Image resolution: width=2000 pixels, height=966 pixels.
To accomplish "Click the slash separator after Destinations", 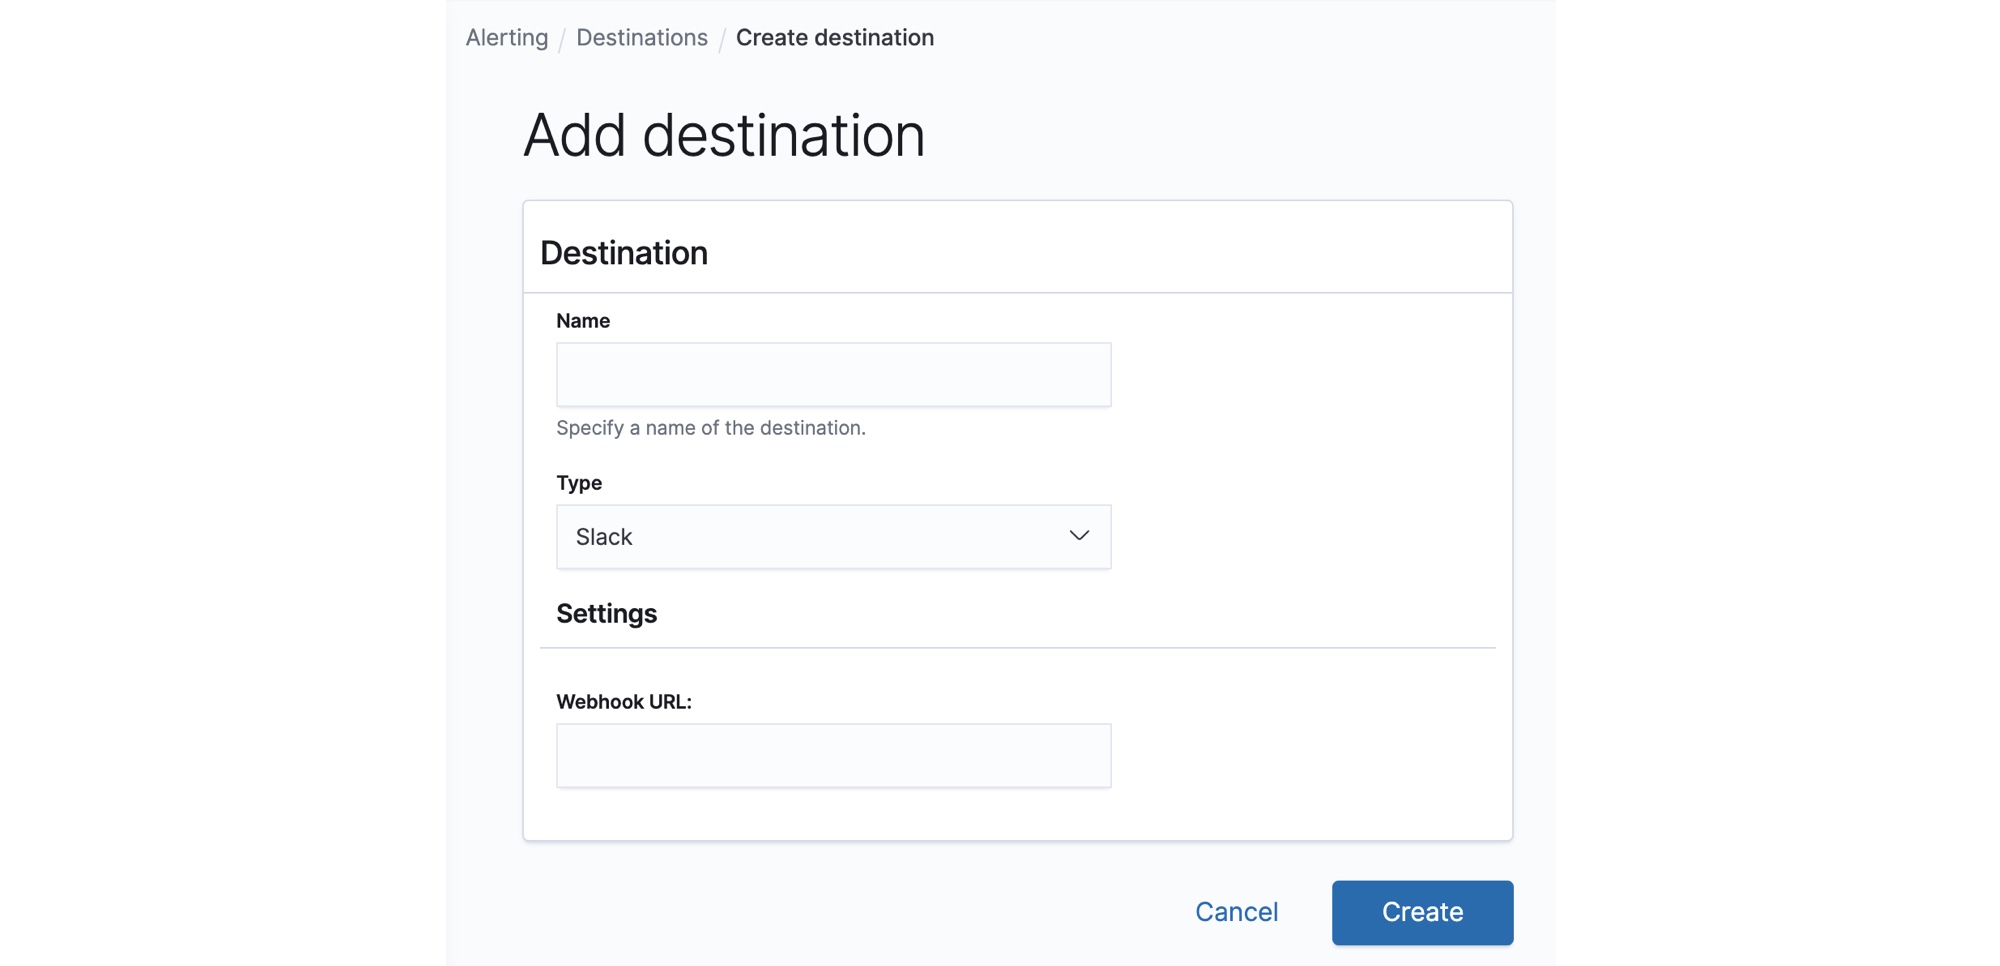I will (x=722, y=39).
